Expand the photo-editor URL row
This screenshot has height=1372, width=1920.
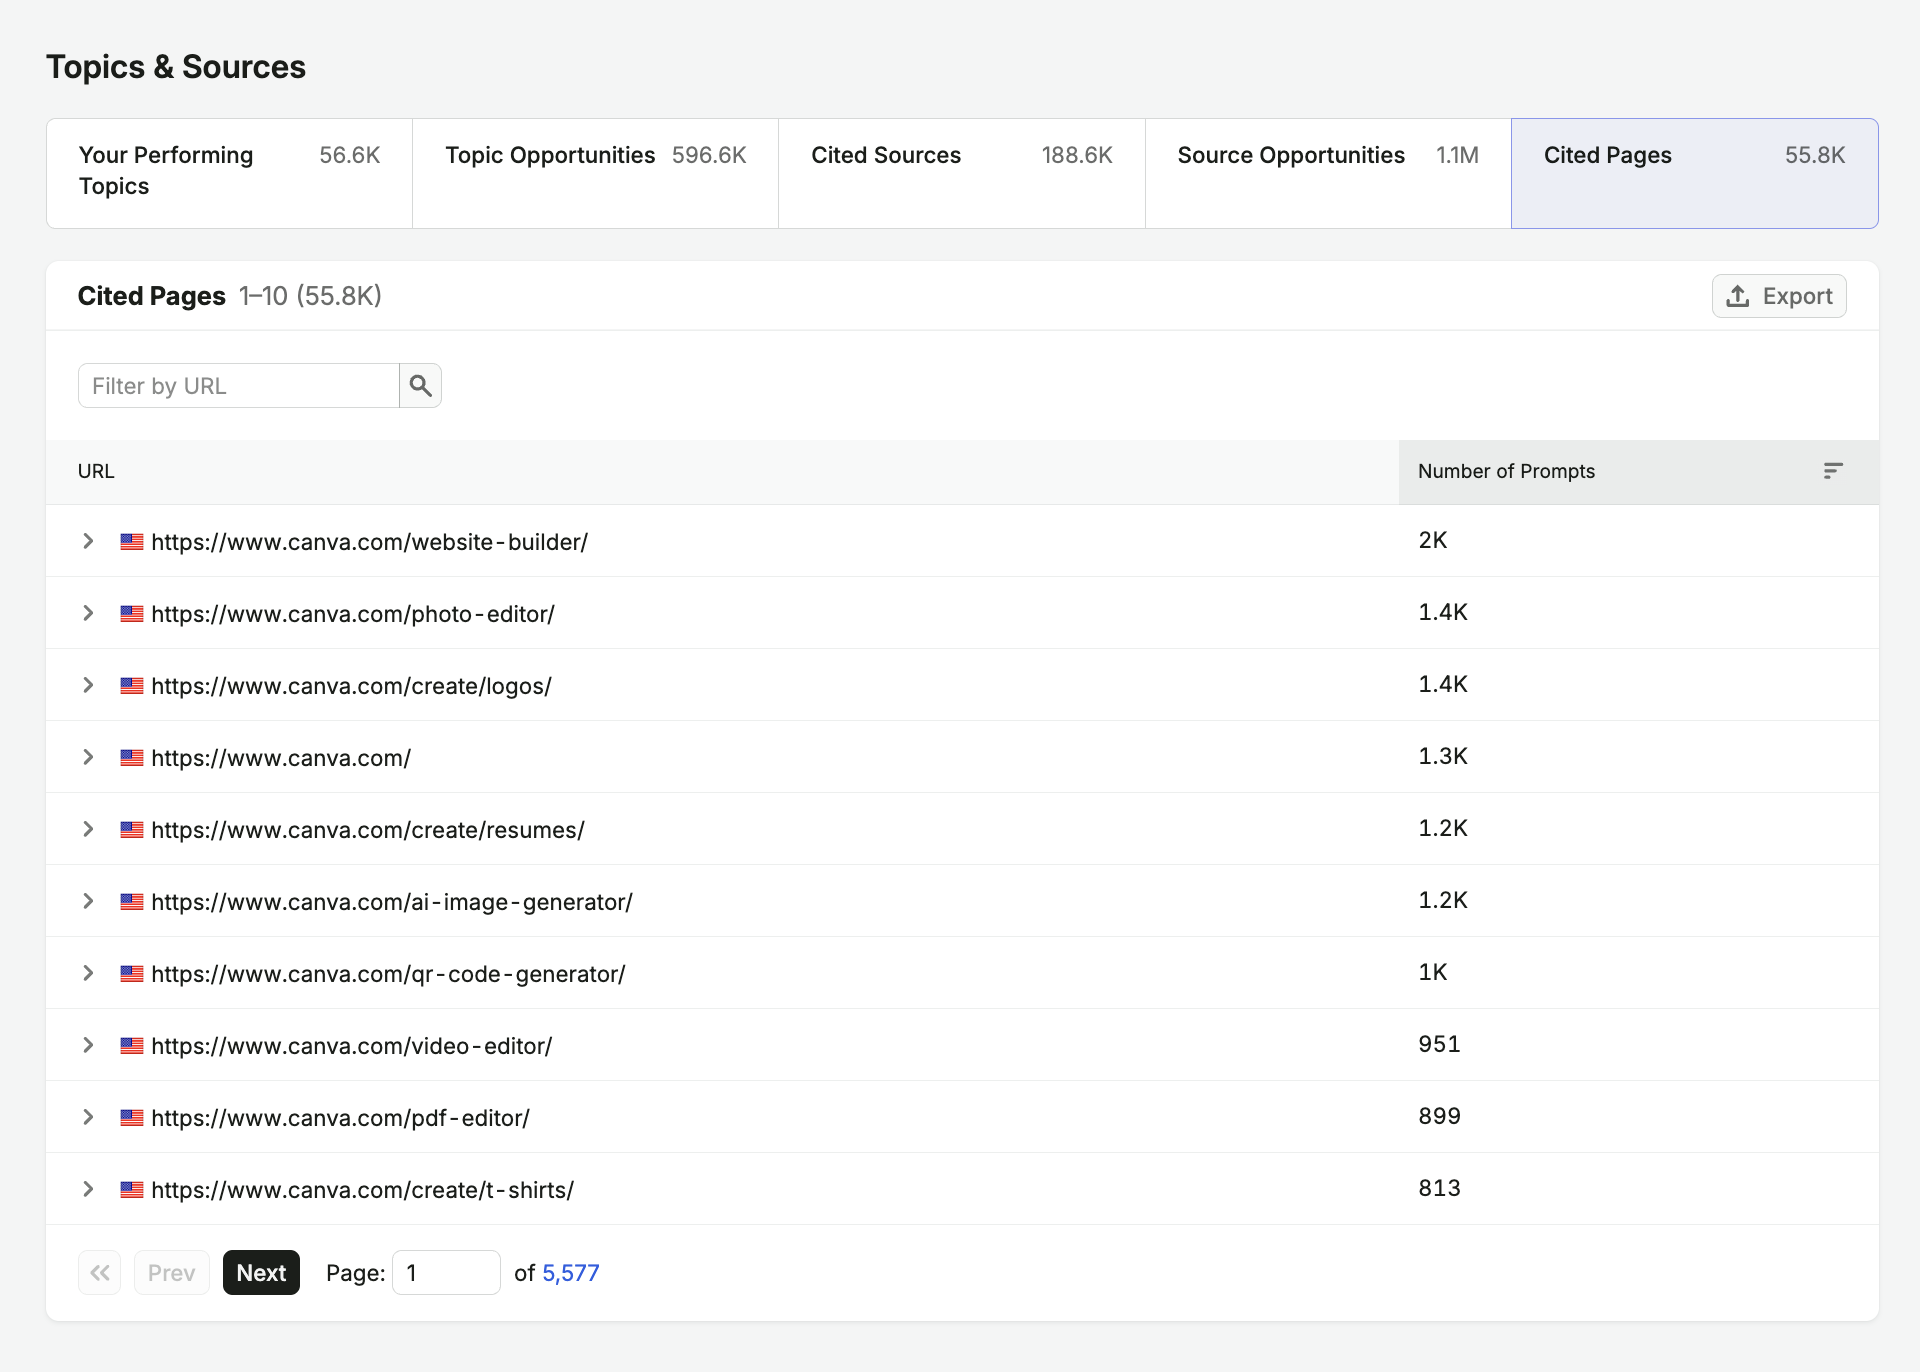[x=88, y=613]
